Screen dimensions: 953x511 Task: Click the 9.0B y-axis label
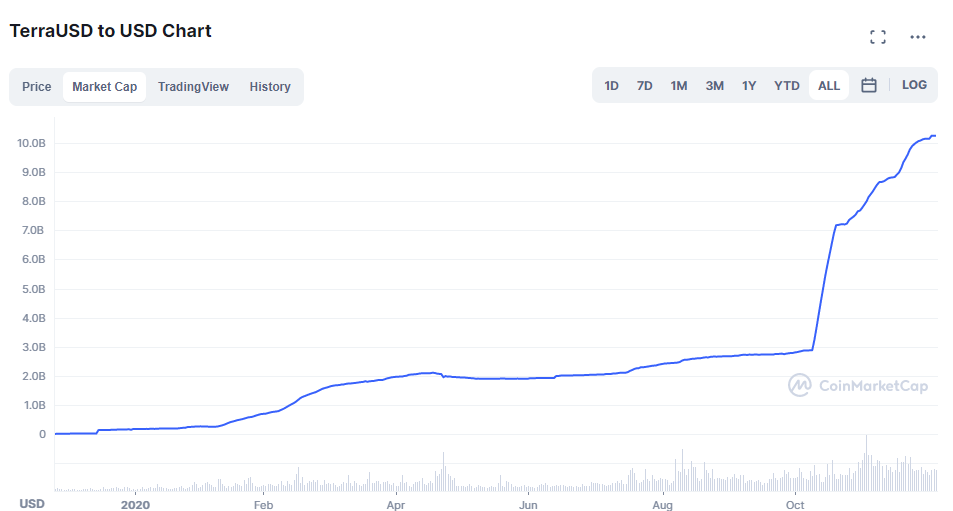33,173
